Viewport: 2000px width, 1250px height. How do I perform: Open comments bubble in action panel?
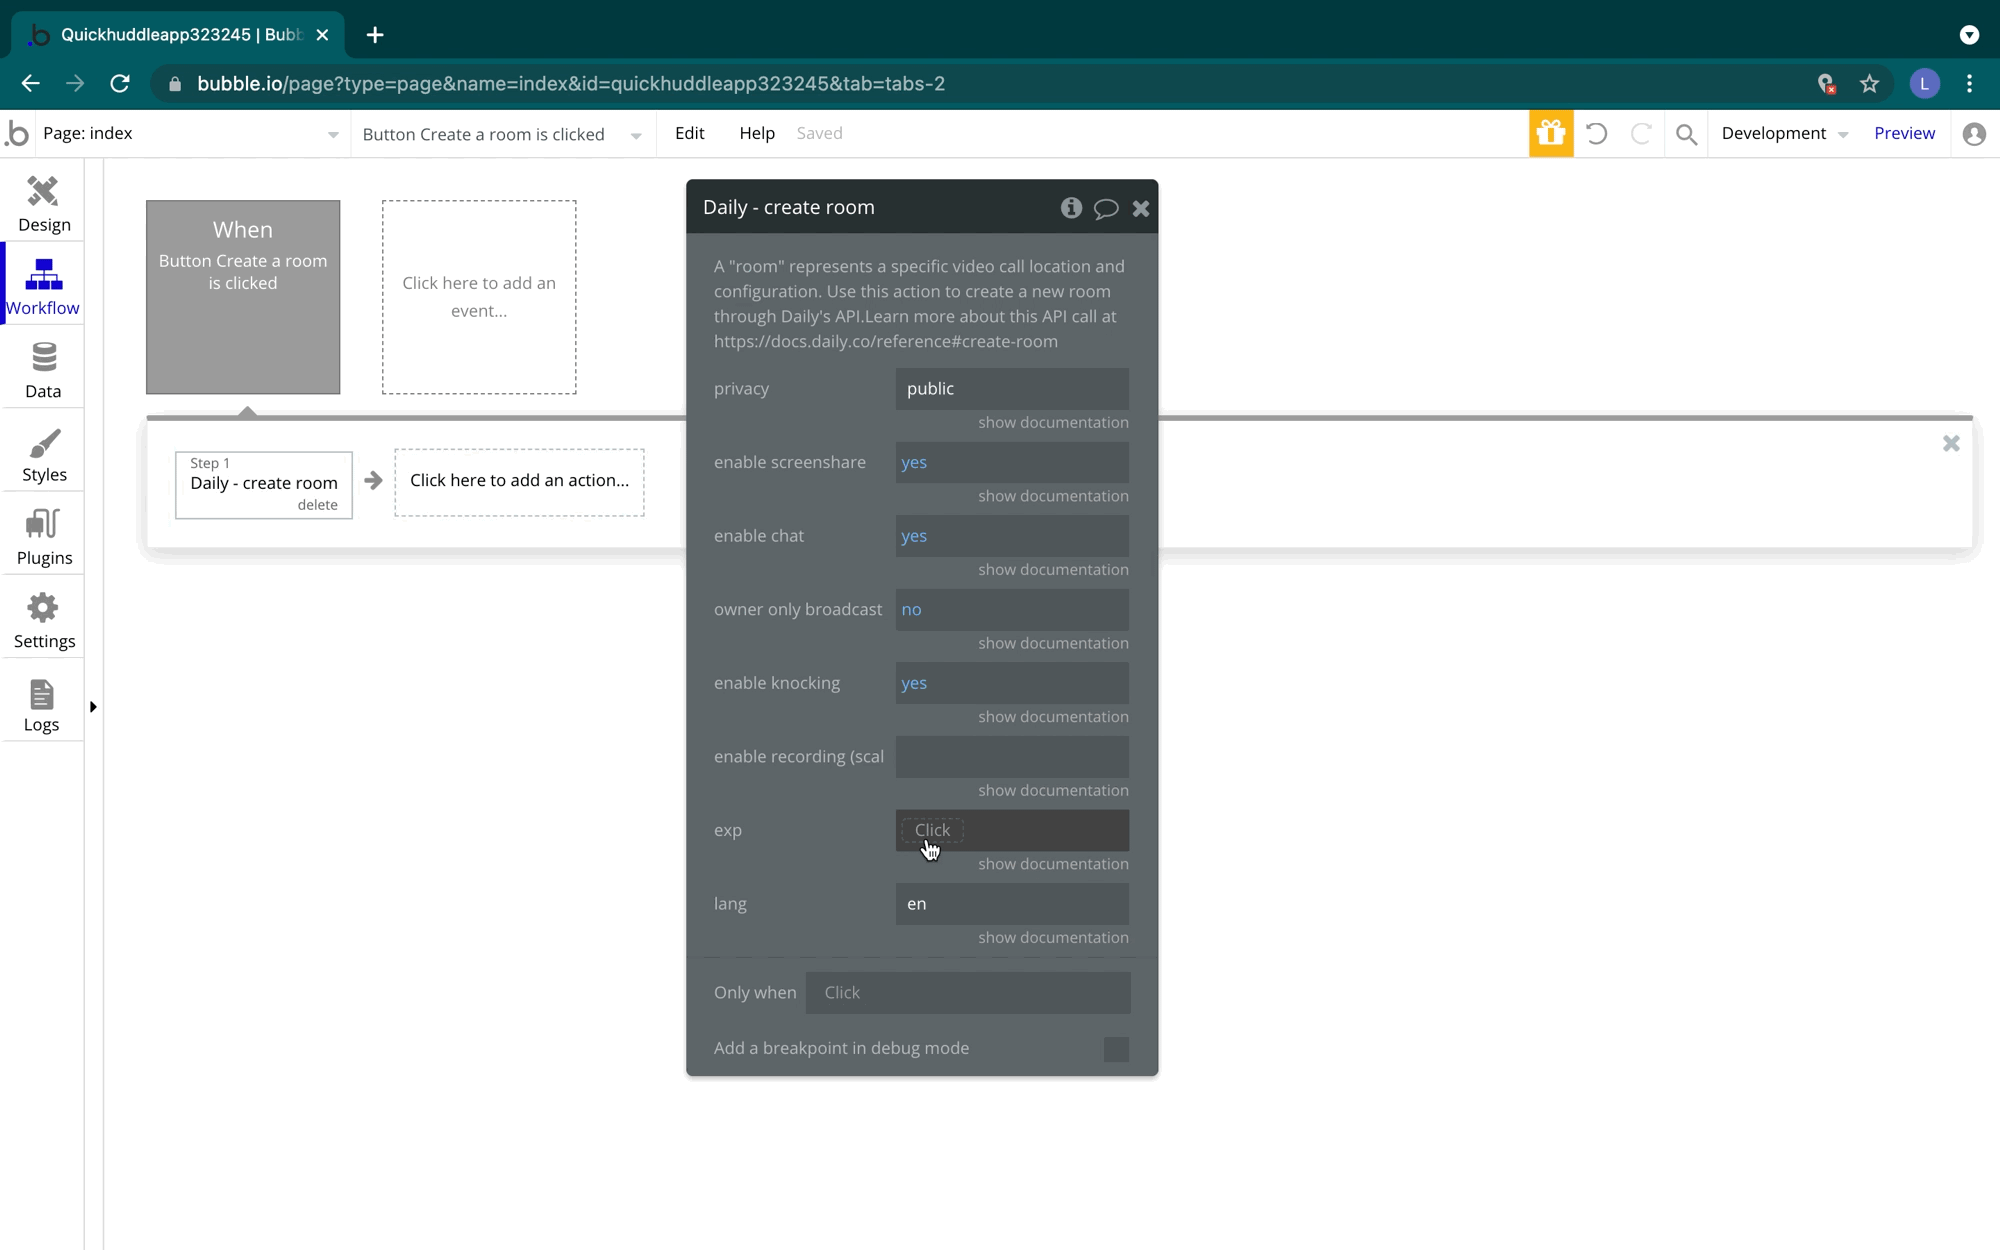click(1105, 208)
